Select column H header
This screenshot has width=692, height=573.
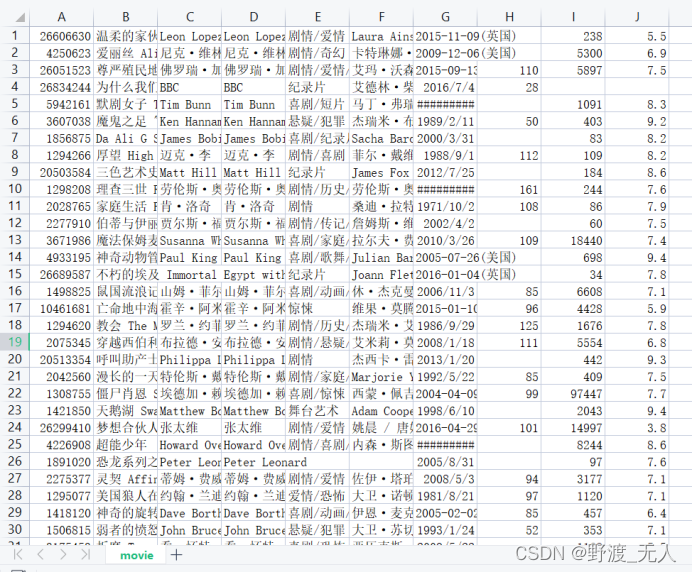[509, 17]
